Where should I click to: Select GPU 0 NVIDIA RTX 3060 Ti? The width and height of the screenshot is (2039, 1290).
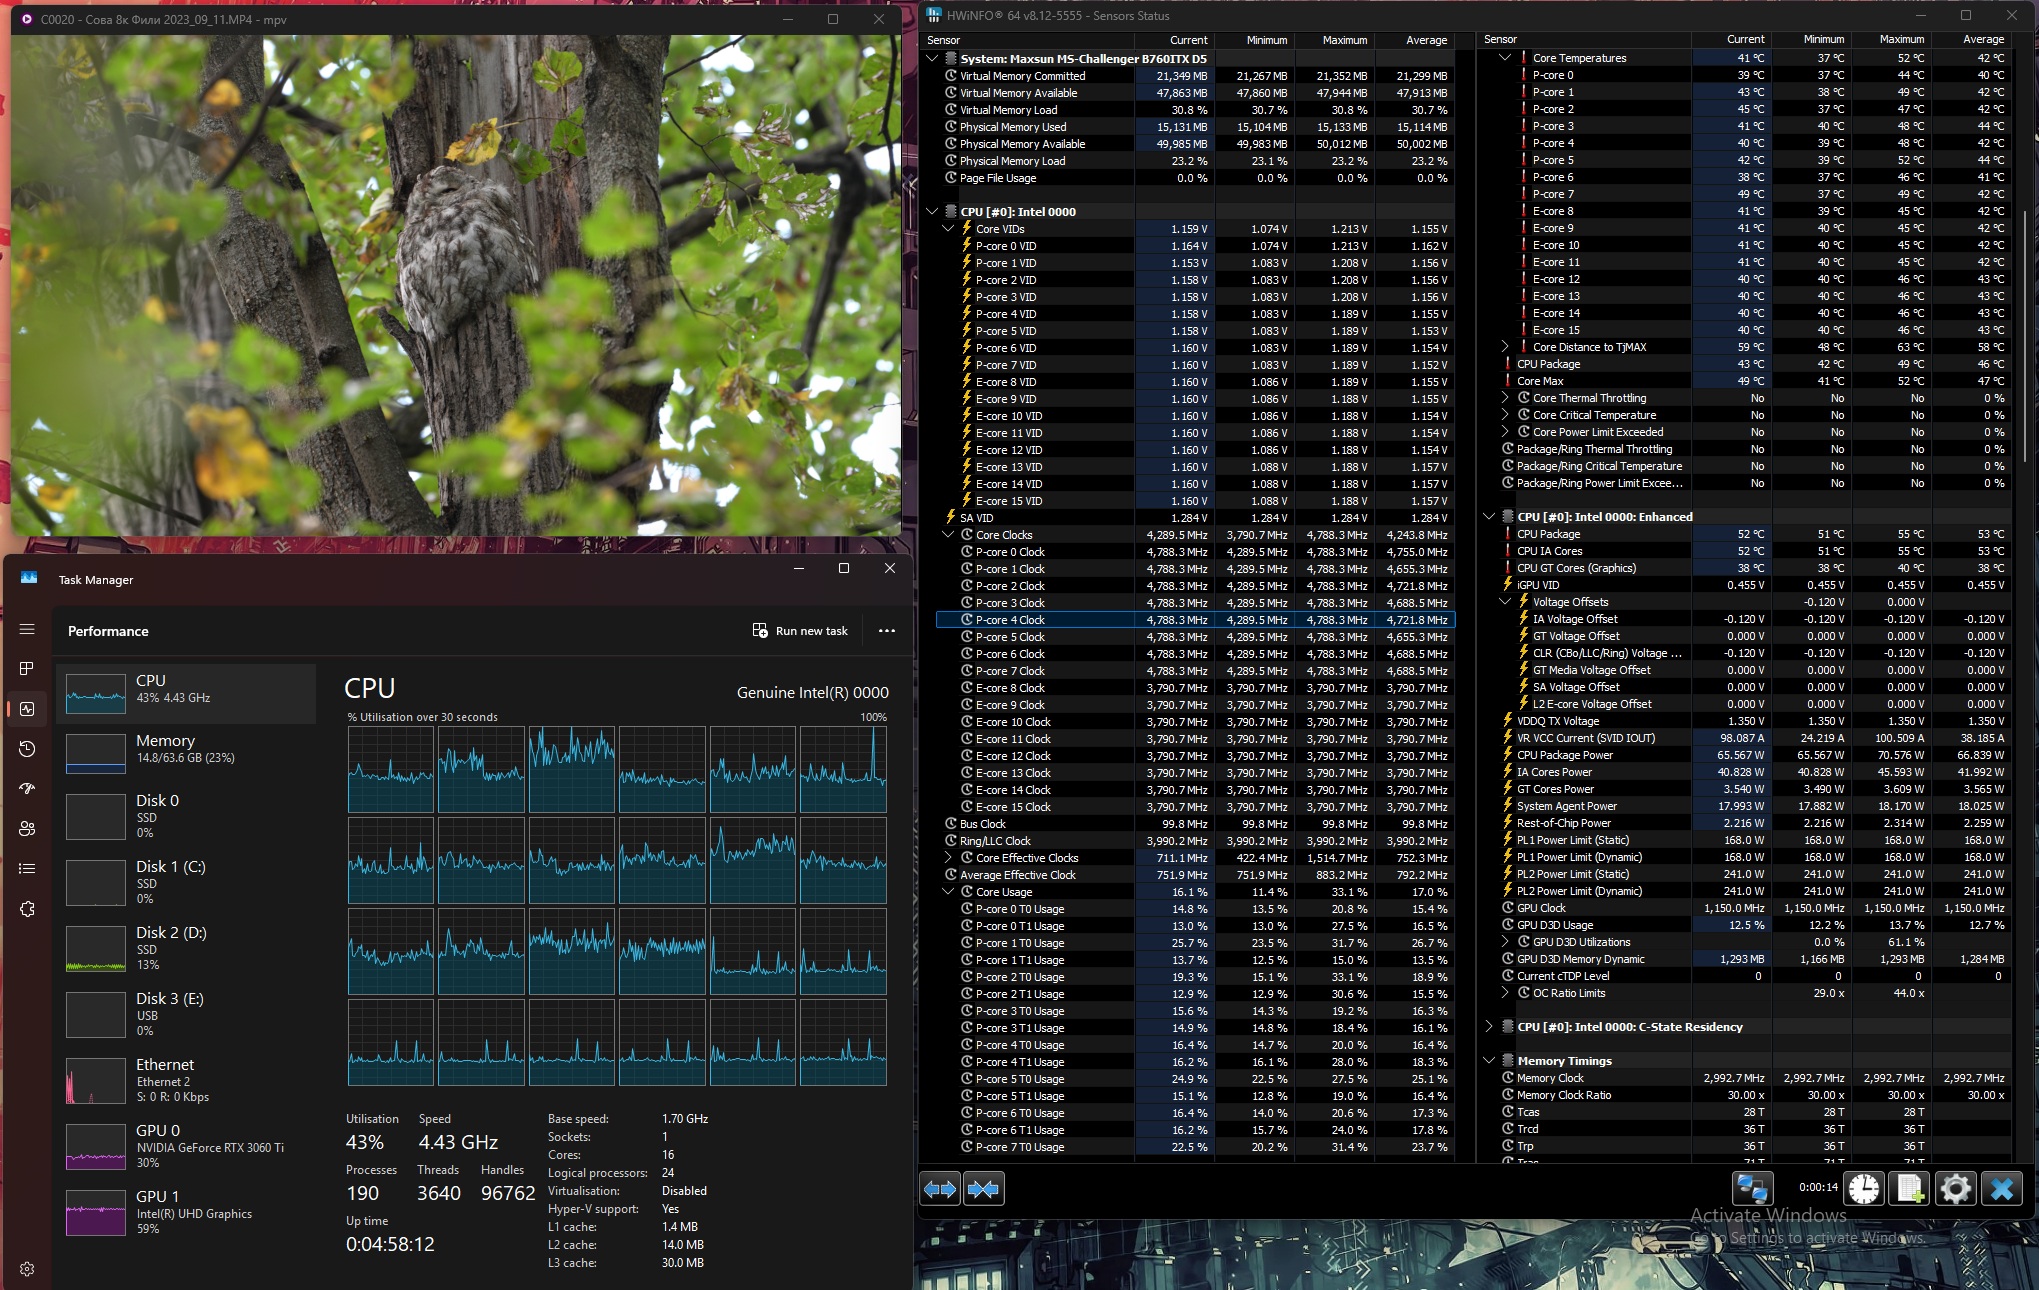[x=186, y=1145]
